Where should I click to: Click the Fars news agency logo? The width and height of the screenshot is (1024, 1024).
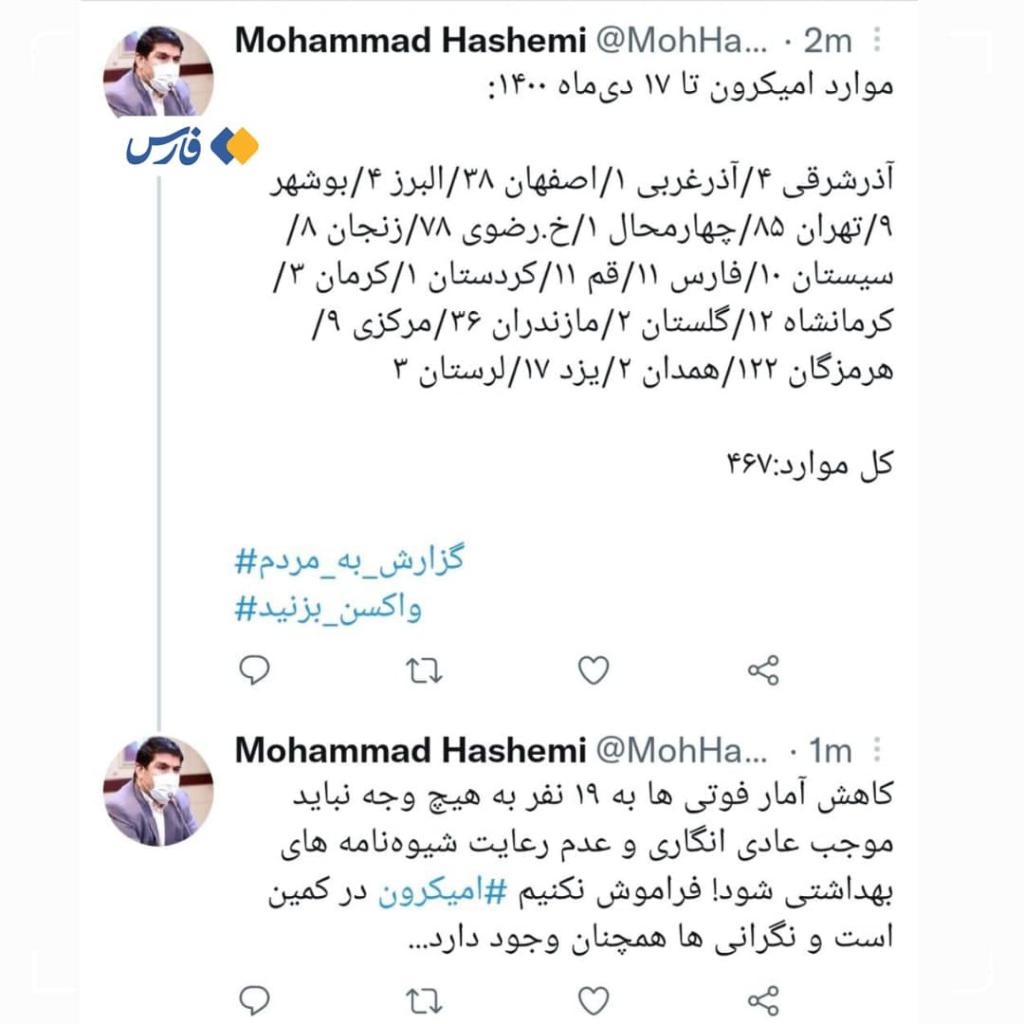[192, 145]
